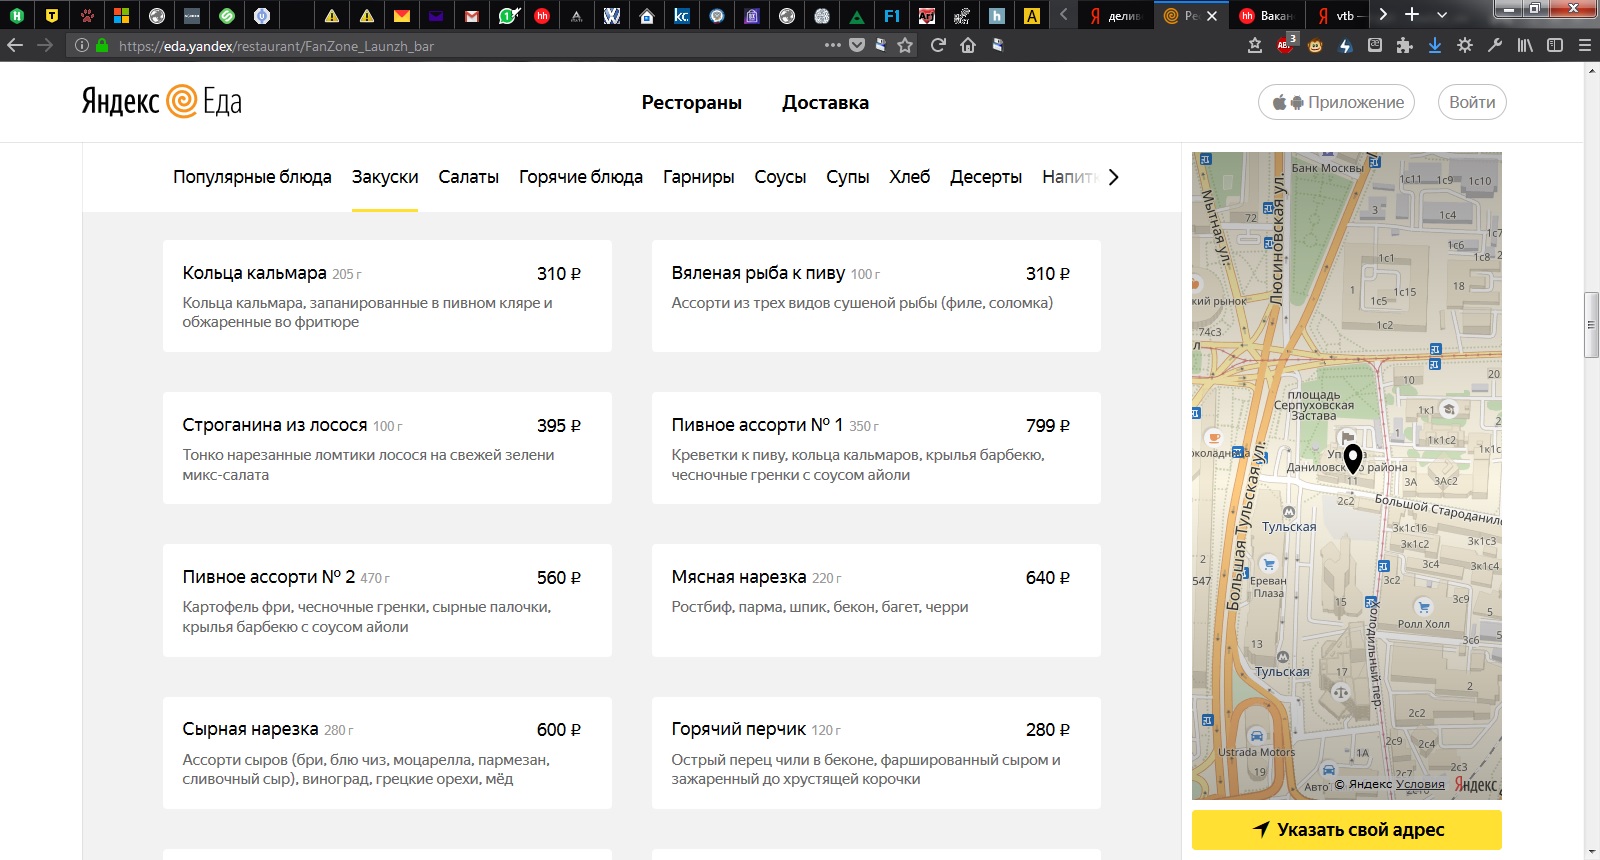Screen dimensions: 1600x860
Task: Click the Яндекс Еда logo
Action: pyautogui.click(x=161, y=102)
